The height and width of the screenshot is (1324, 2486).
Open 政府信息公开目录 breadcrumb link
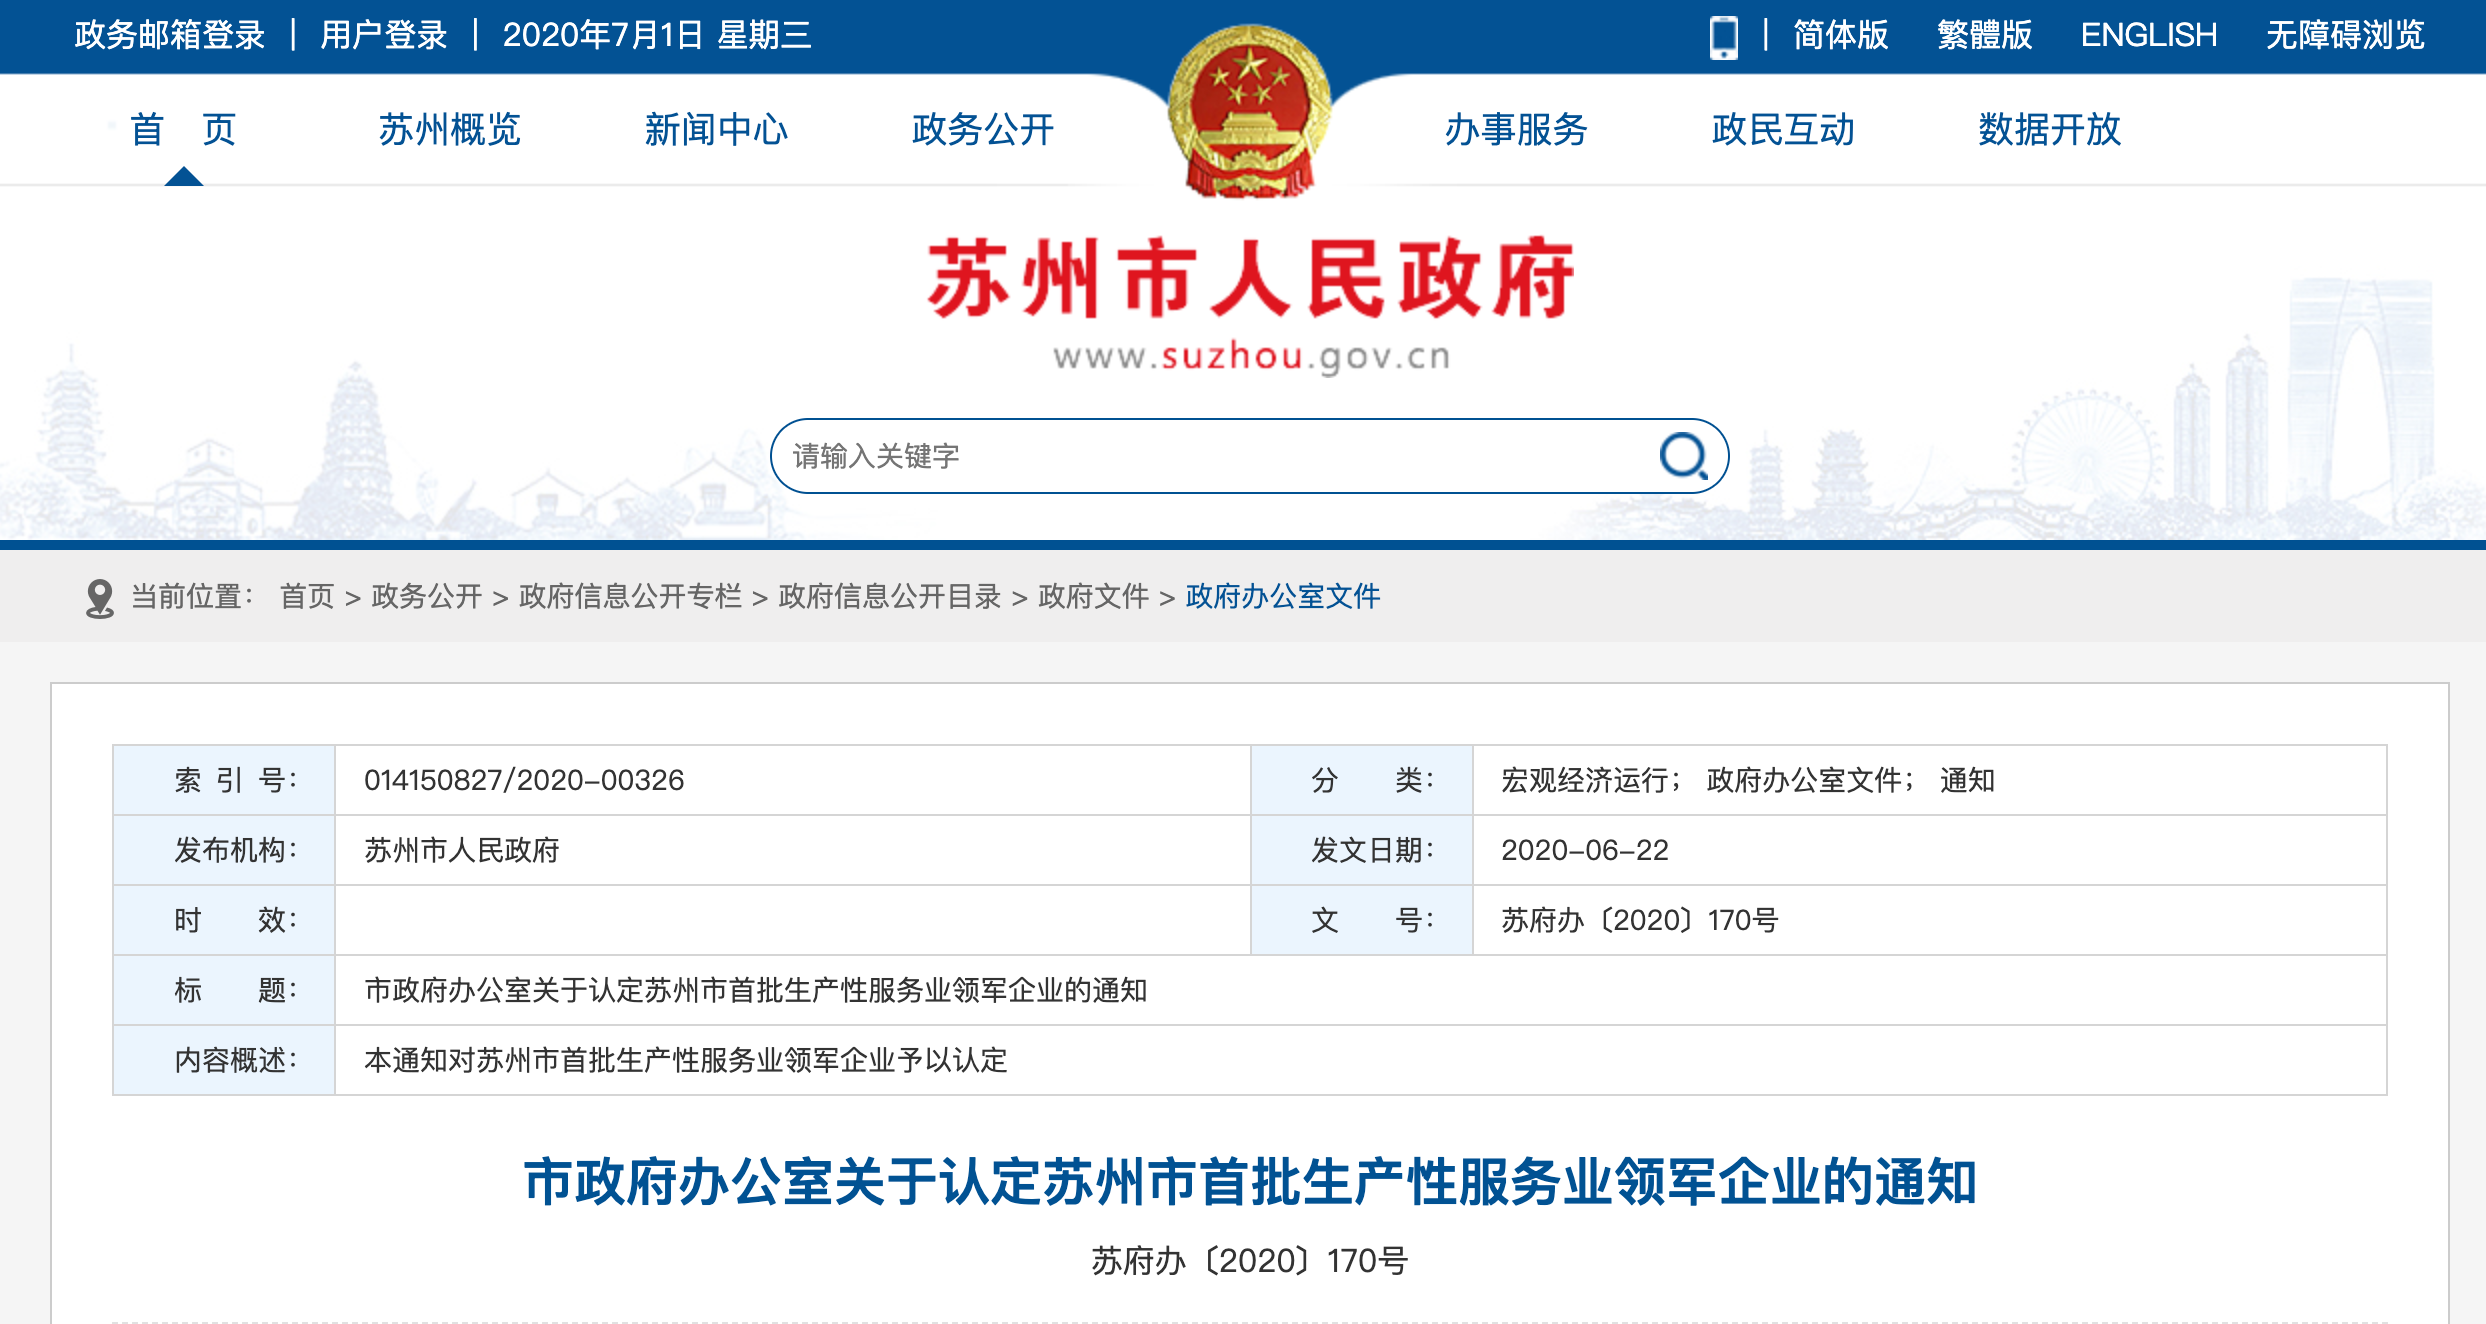point(890,597)
